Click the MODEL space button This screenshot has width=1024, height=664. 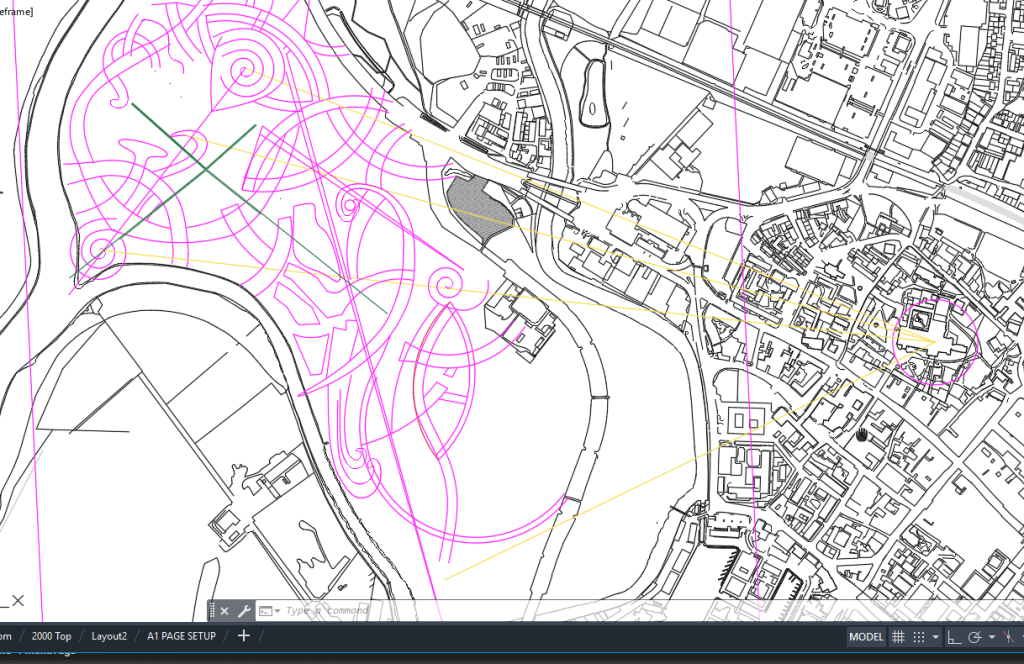point(866,637)
